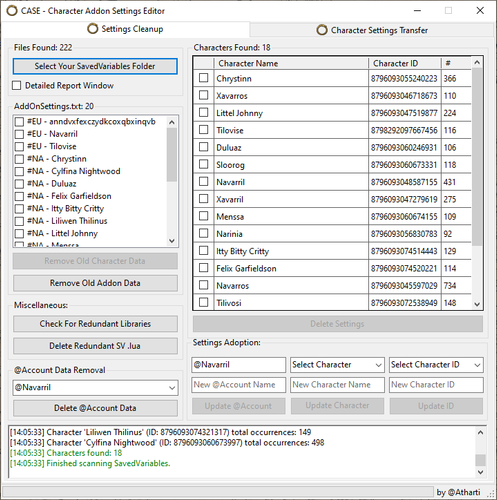Click the 'Characters found: 18' log line
The width and height of the screenshot is (497, 500).
tap(66, 453)
